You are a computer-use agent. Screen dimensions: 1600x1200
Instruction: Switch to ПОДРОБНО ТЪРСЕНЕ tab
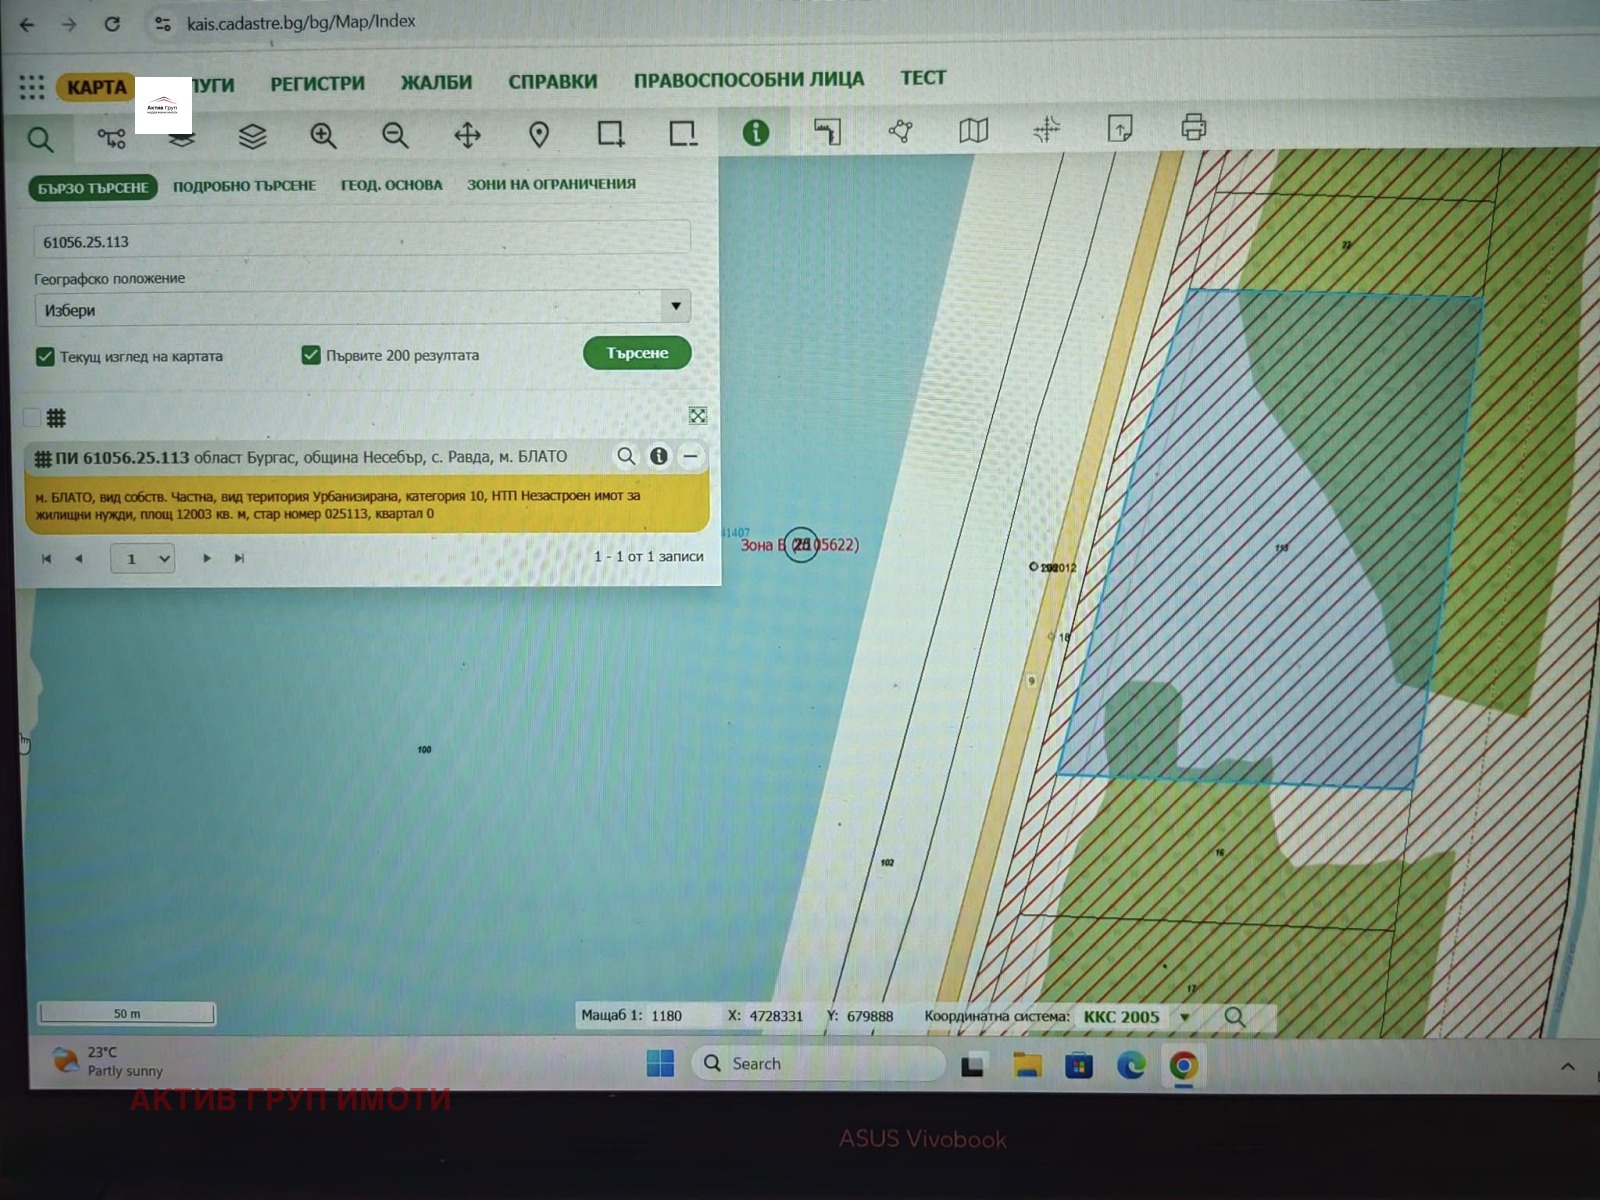coord(244,186)
